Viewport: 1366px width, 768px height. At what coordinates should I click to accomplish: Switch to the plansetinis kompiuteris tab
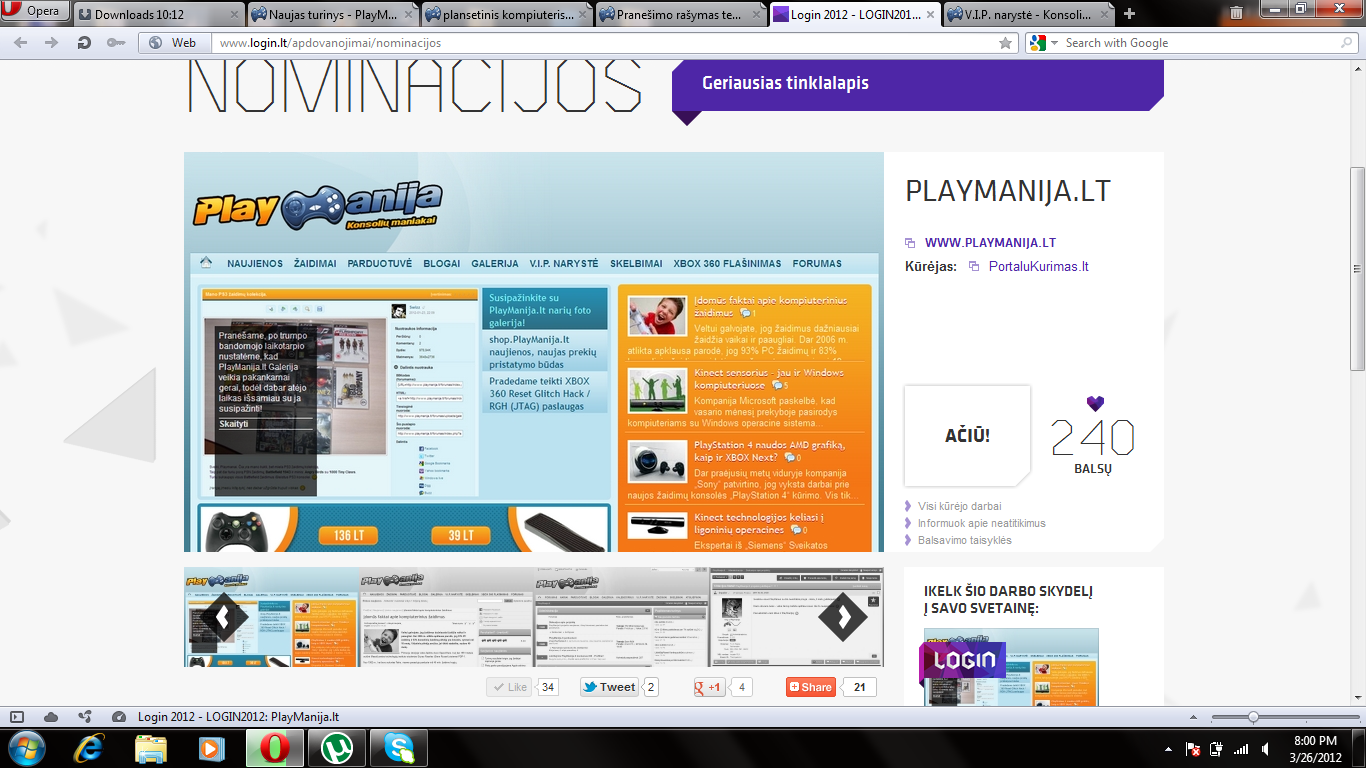(507, 14)
